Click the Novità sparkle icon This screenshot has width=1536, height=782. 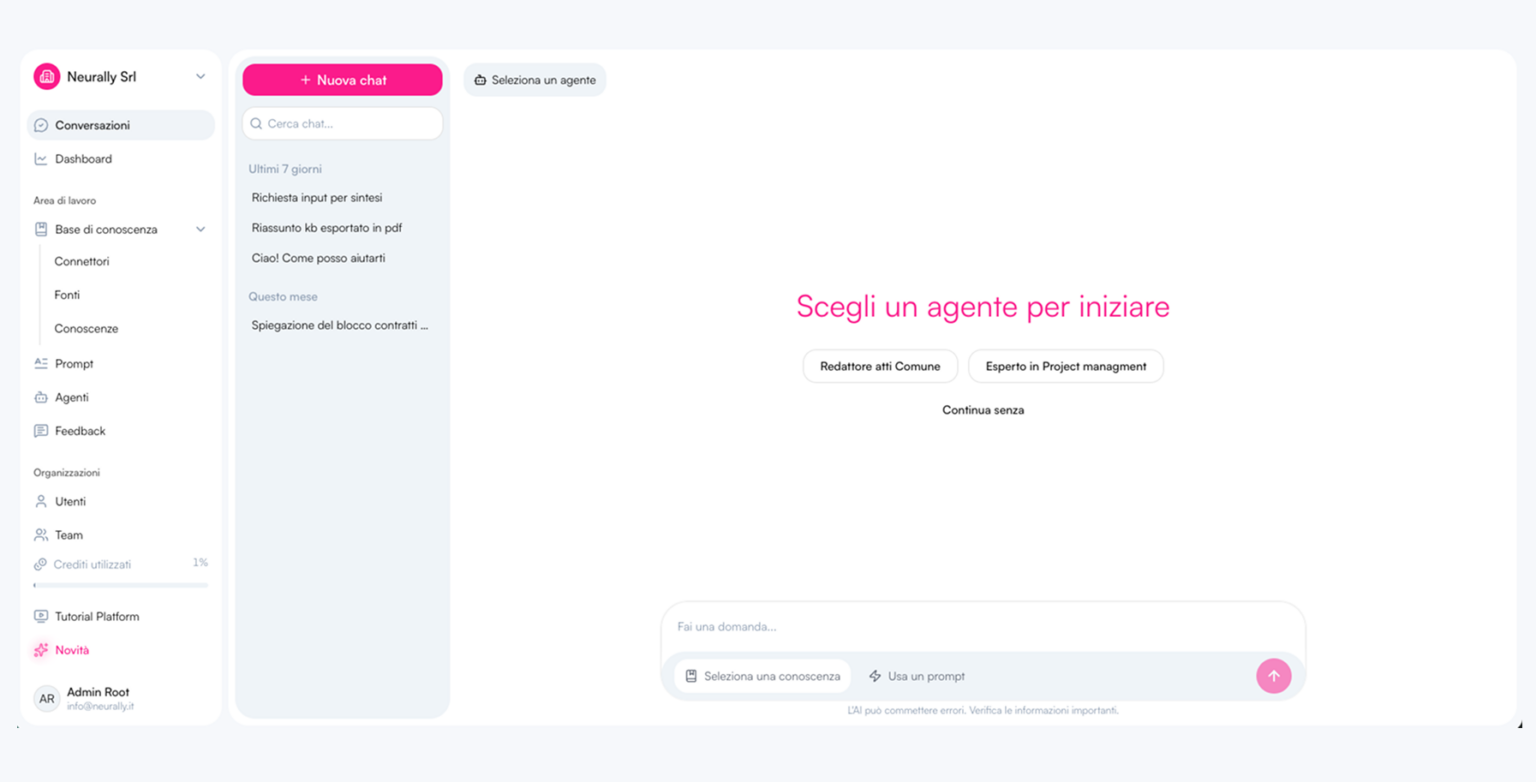pyautogui.click(x=41, y=650)
